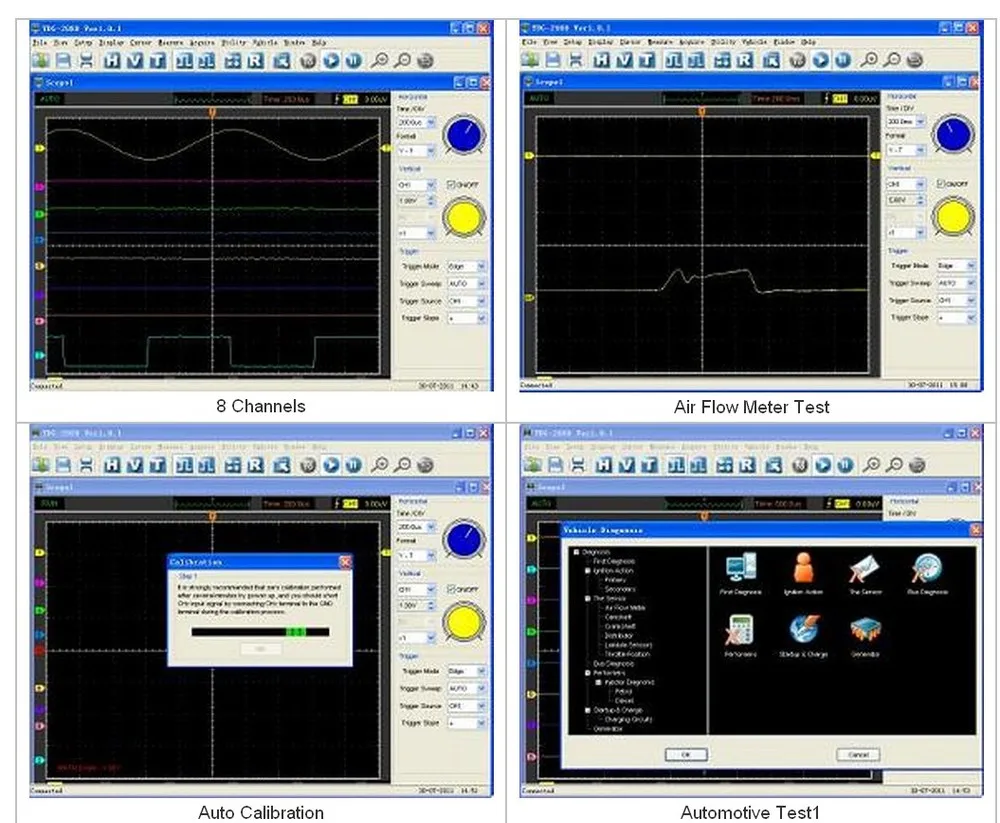Click orange trigger position marker in 8 Channels
Viewport: 1000px width, 823px height.
(213, 112)
